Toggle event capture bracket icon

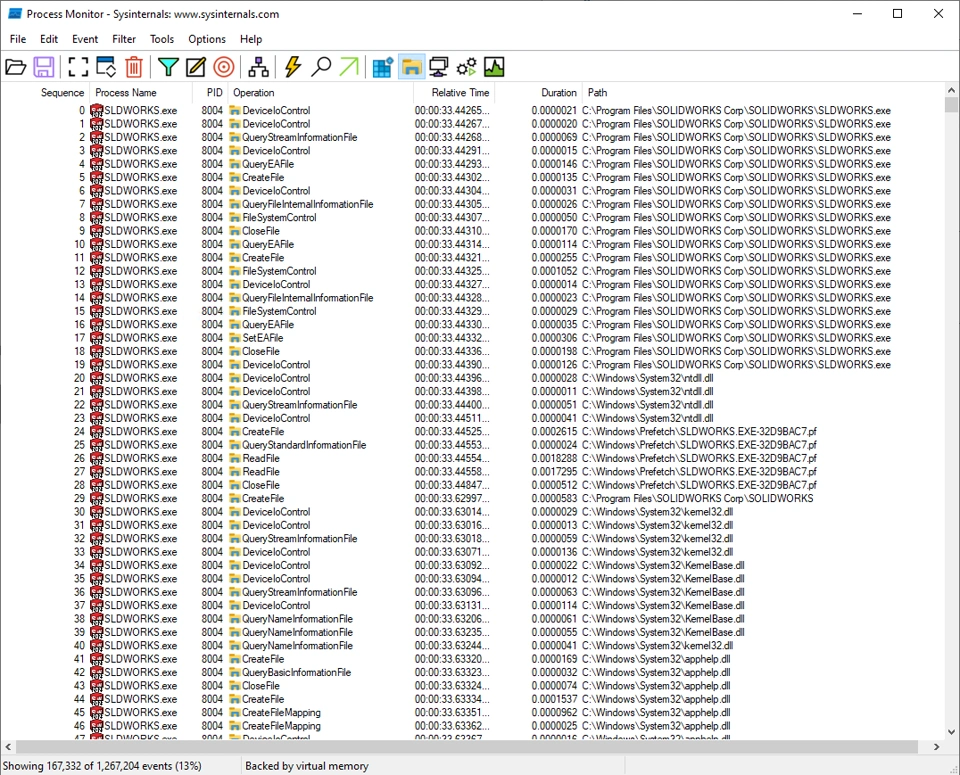tap(78, 67)
